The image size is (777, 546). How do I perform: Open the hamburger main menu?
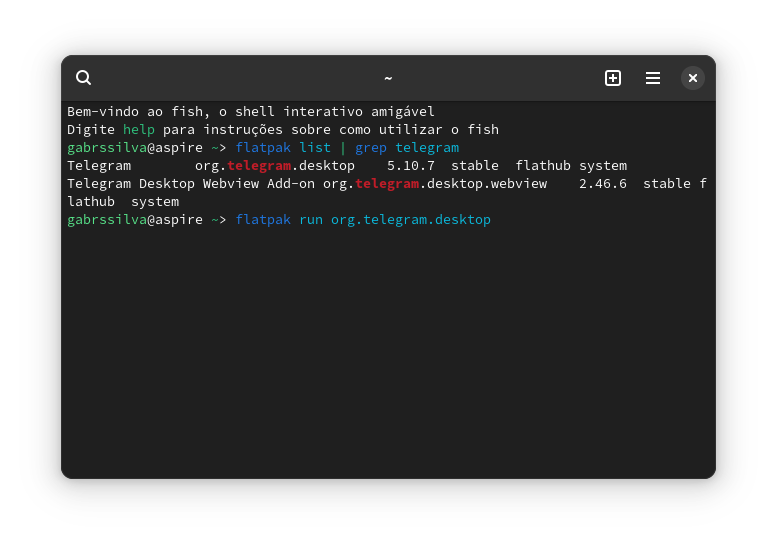pyautogui.click(x=653, y=78)
